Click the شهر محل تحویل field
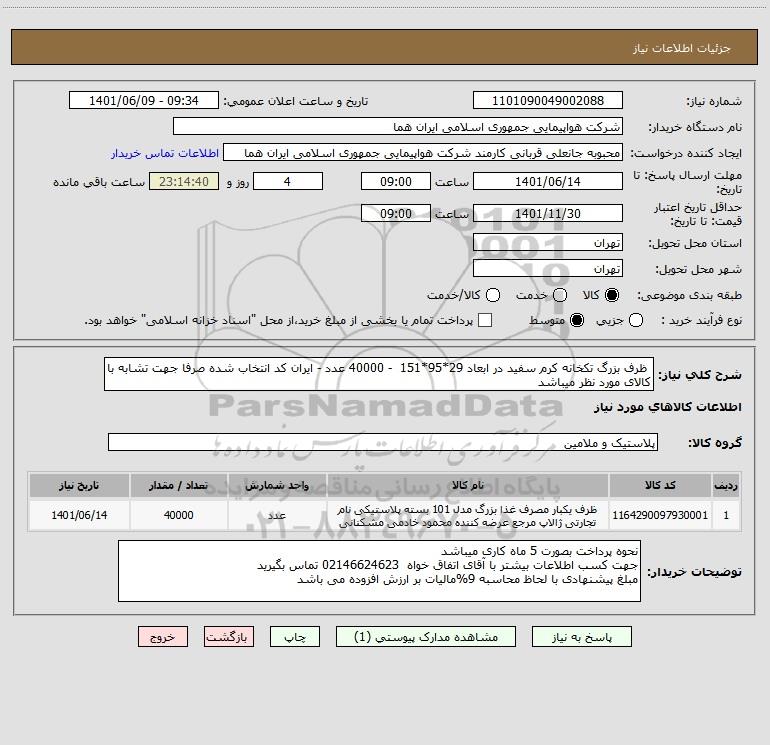 548,269
